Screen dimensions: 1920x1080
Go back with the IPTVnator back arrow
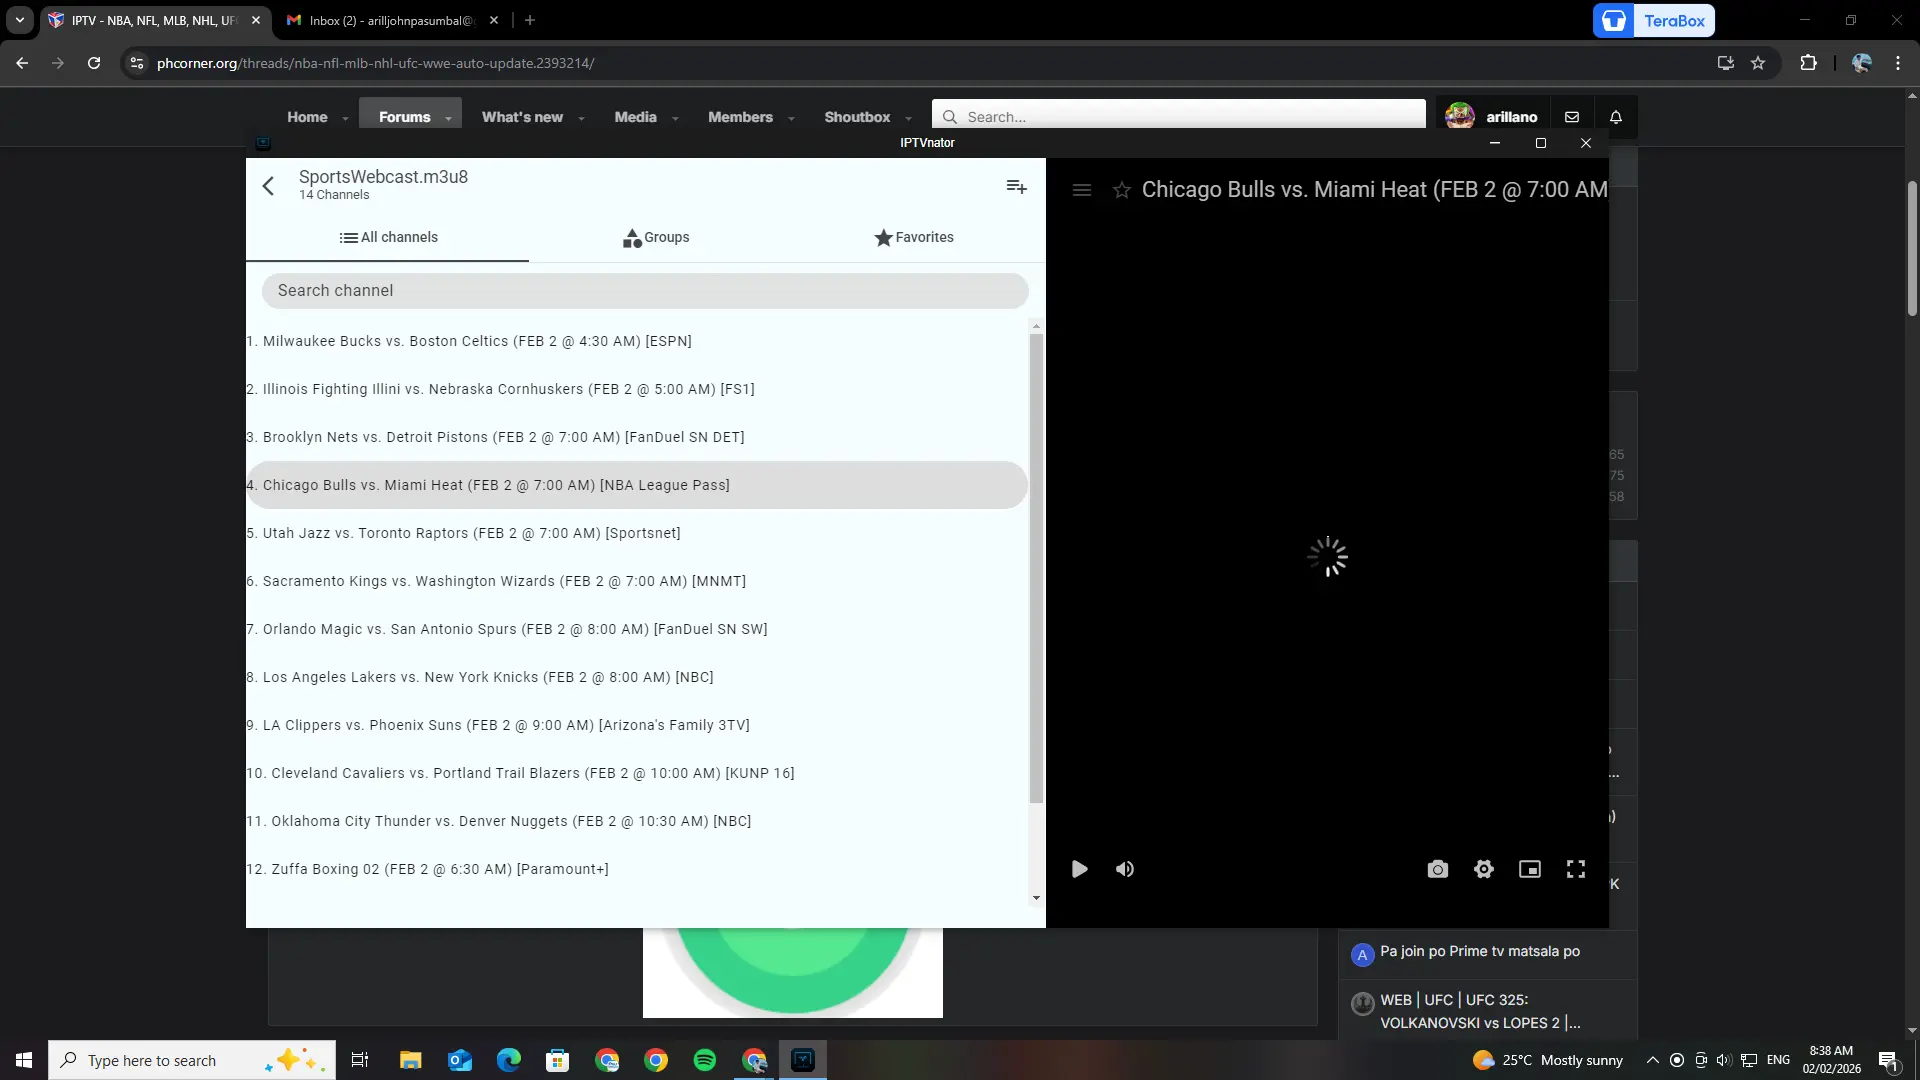pyautogui.click(x=268, y=186)
